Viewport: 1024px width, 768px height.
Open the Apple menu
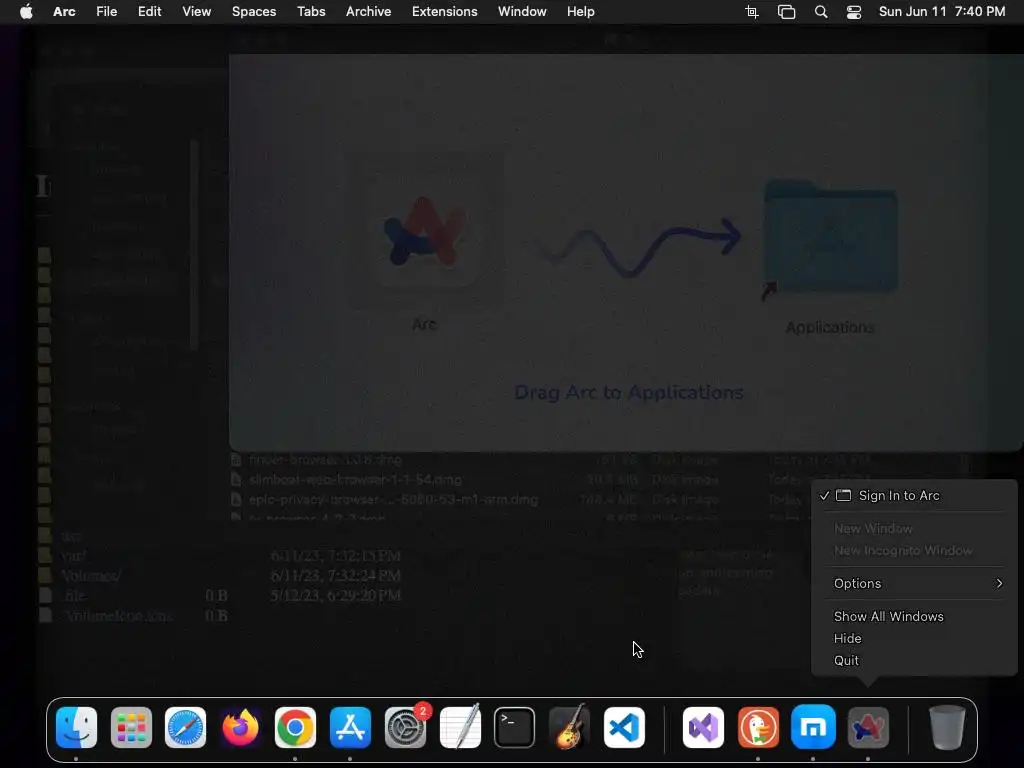(x=26, y=12)
